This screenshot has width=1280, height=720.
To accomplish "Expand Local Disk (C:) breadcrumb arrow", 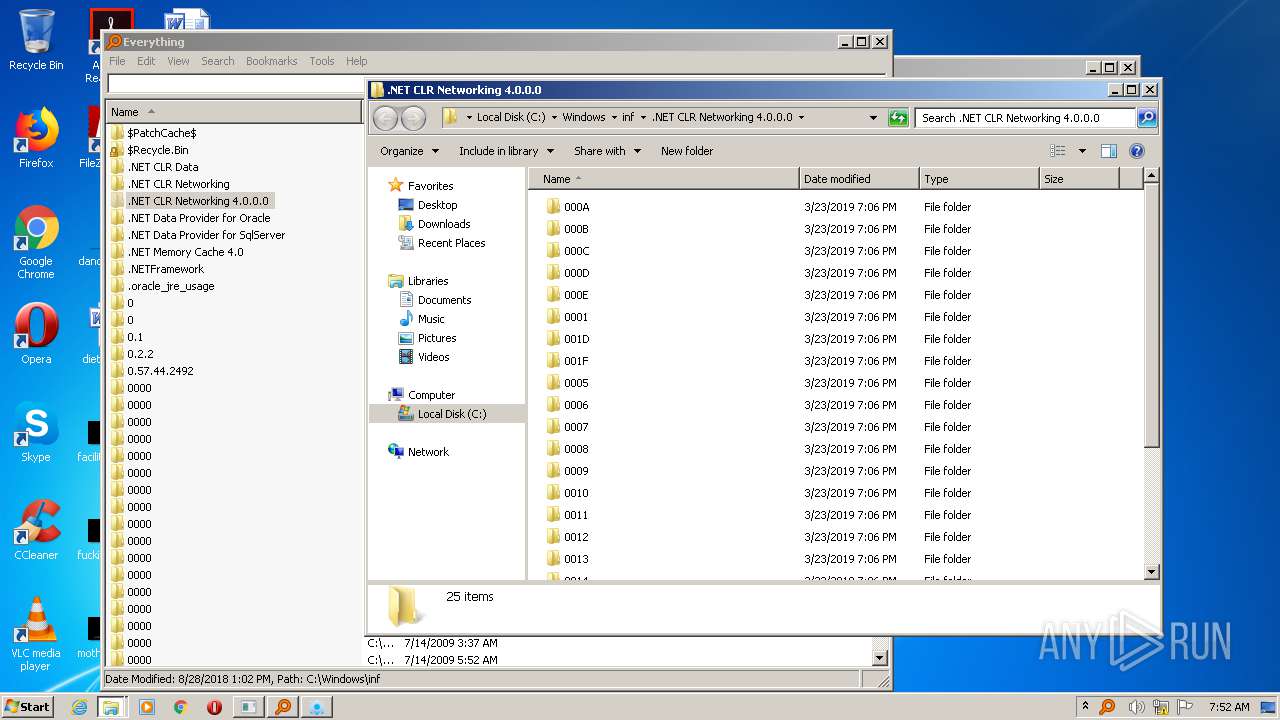I will pos(554,118).
